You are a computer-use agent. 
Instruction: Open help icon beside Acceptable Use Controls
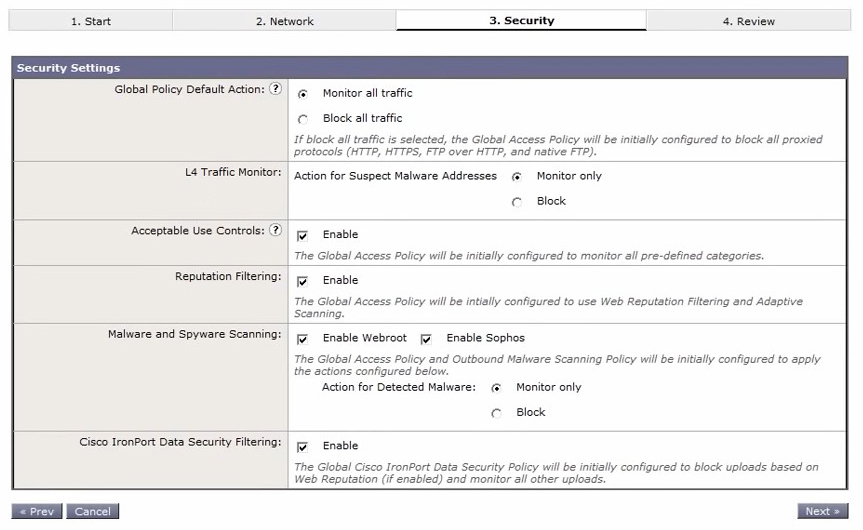pos(276,230)
